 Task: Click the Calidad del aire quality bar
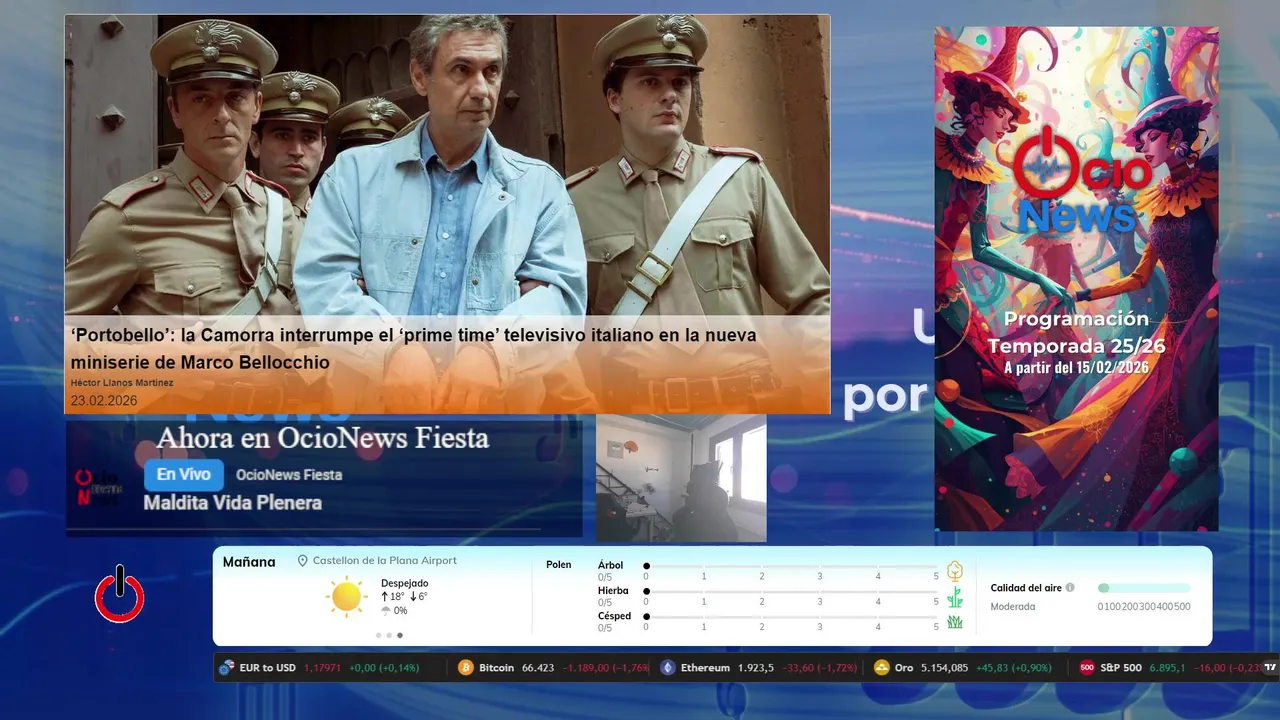[x=1144, y=588]
